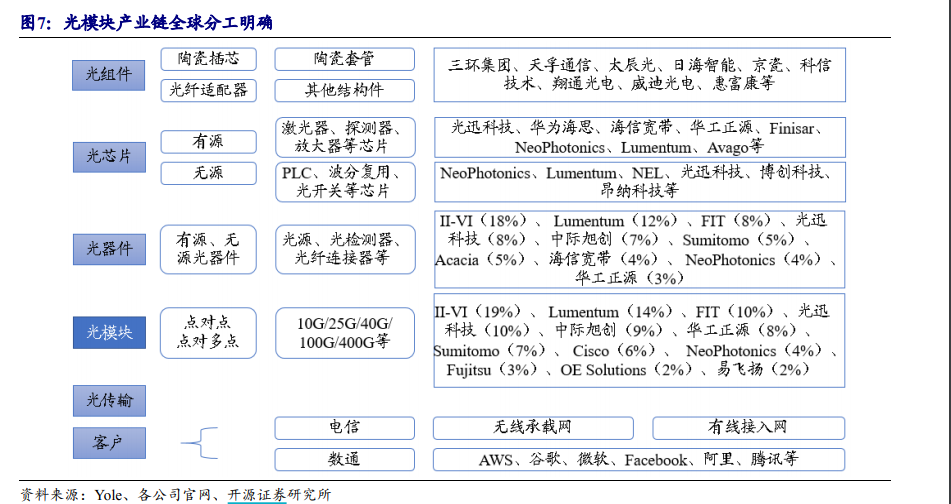Click the AWS、谷歌、微软、Facebook box

pos(639,459)
